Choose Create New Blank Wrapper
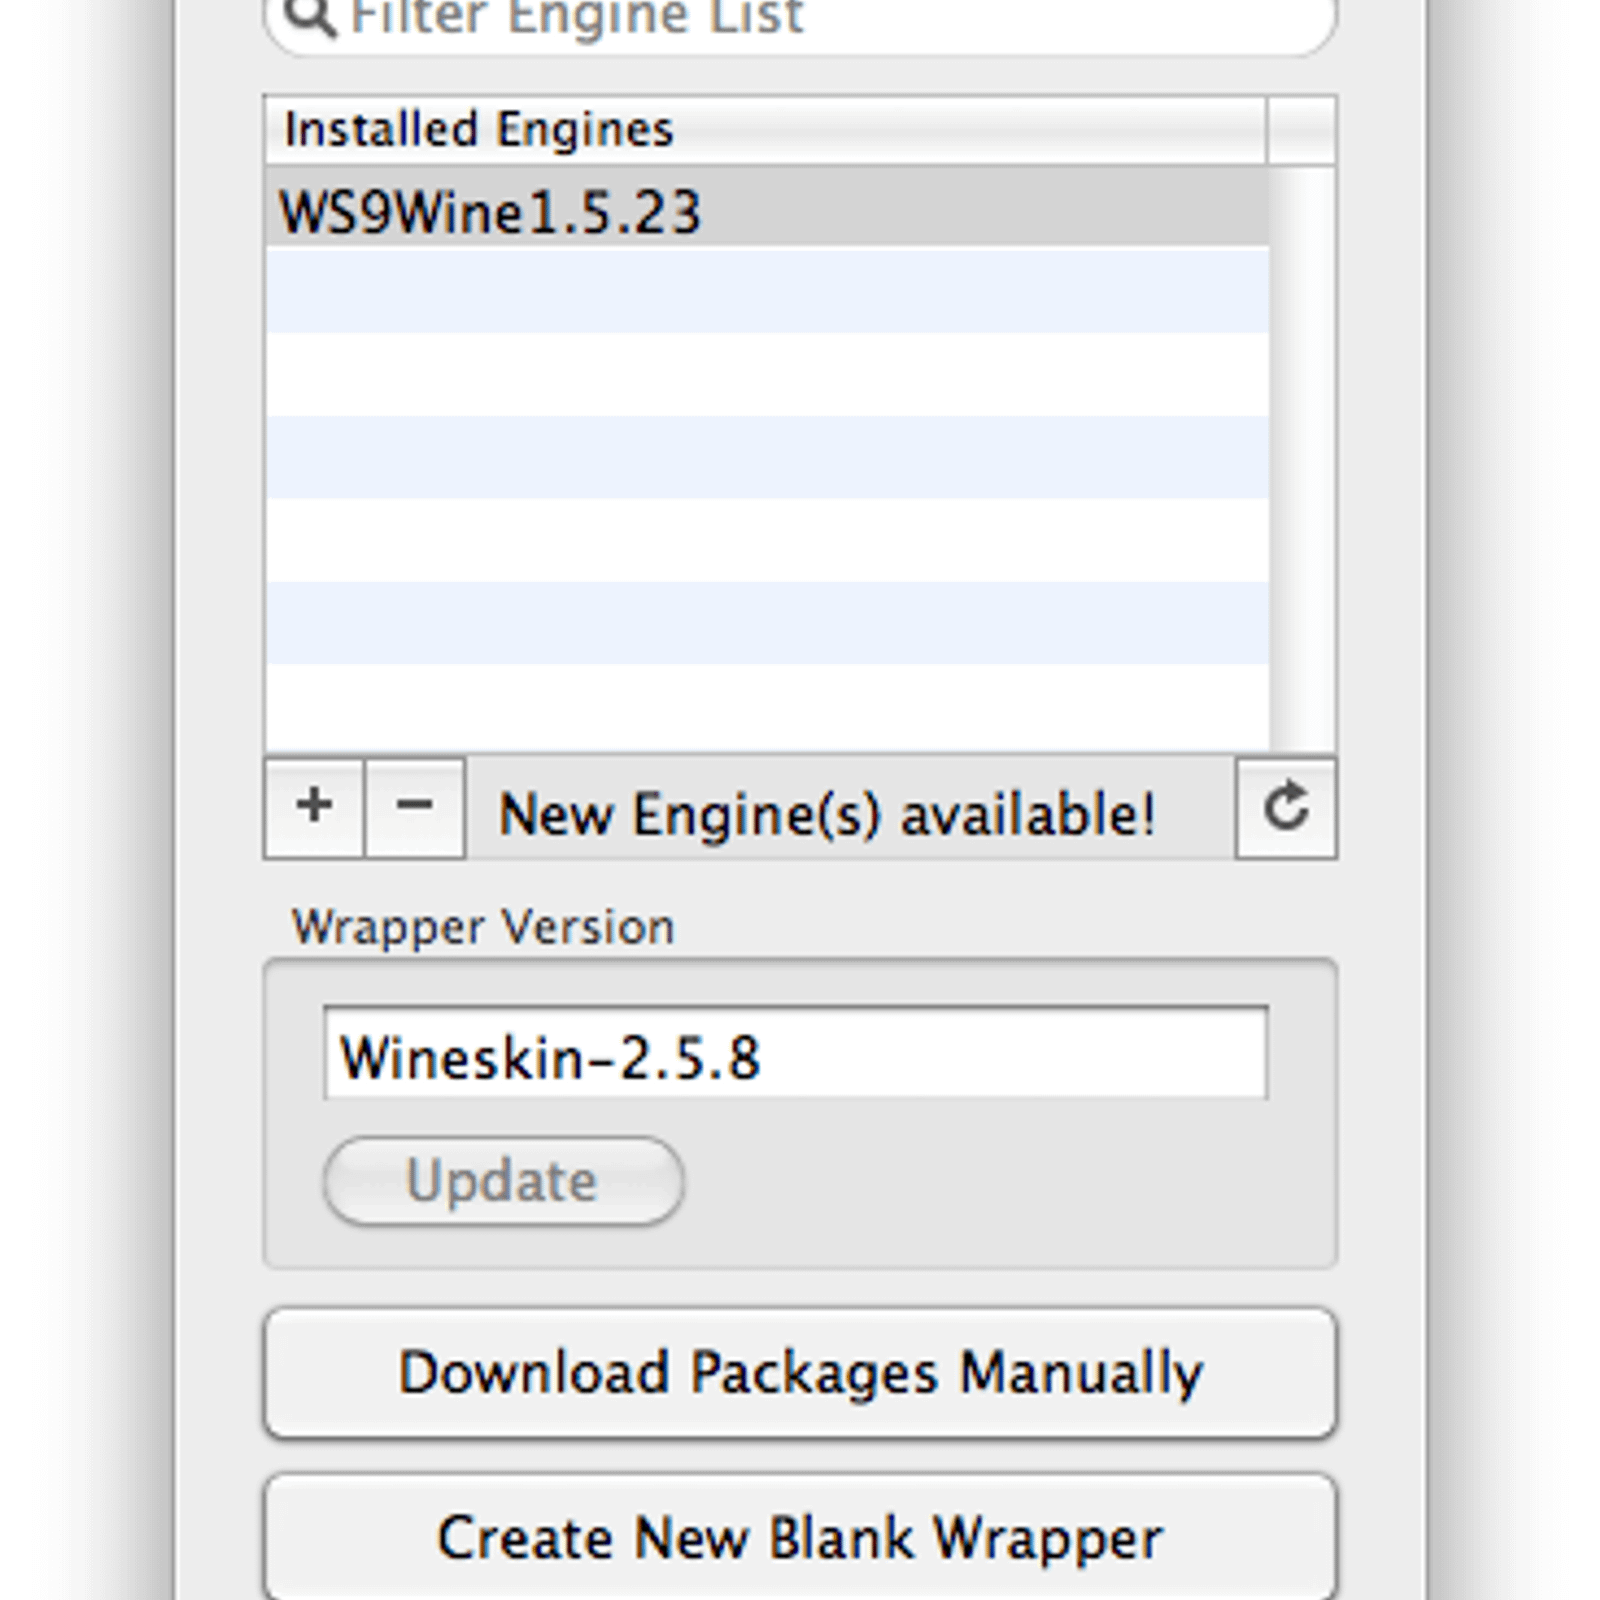Viewport: 1600px width, 1600px height. [800, 1537]
